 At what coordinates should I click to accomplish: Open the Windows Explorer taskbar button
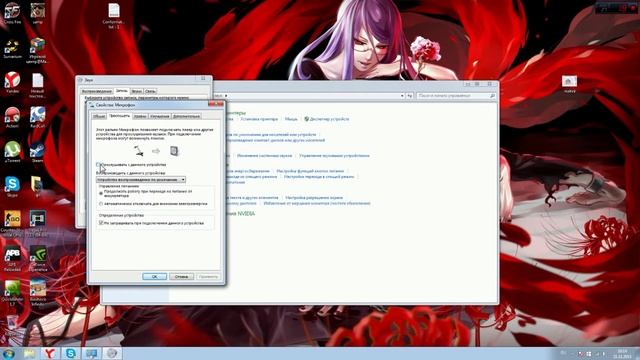29,353
